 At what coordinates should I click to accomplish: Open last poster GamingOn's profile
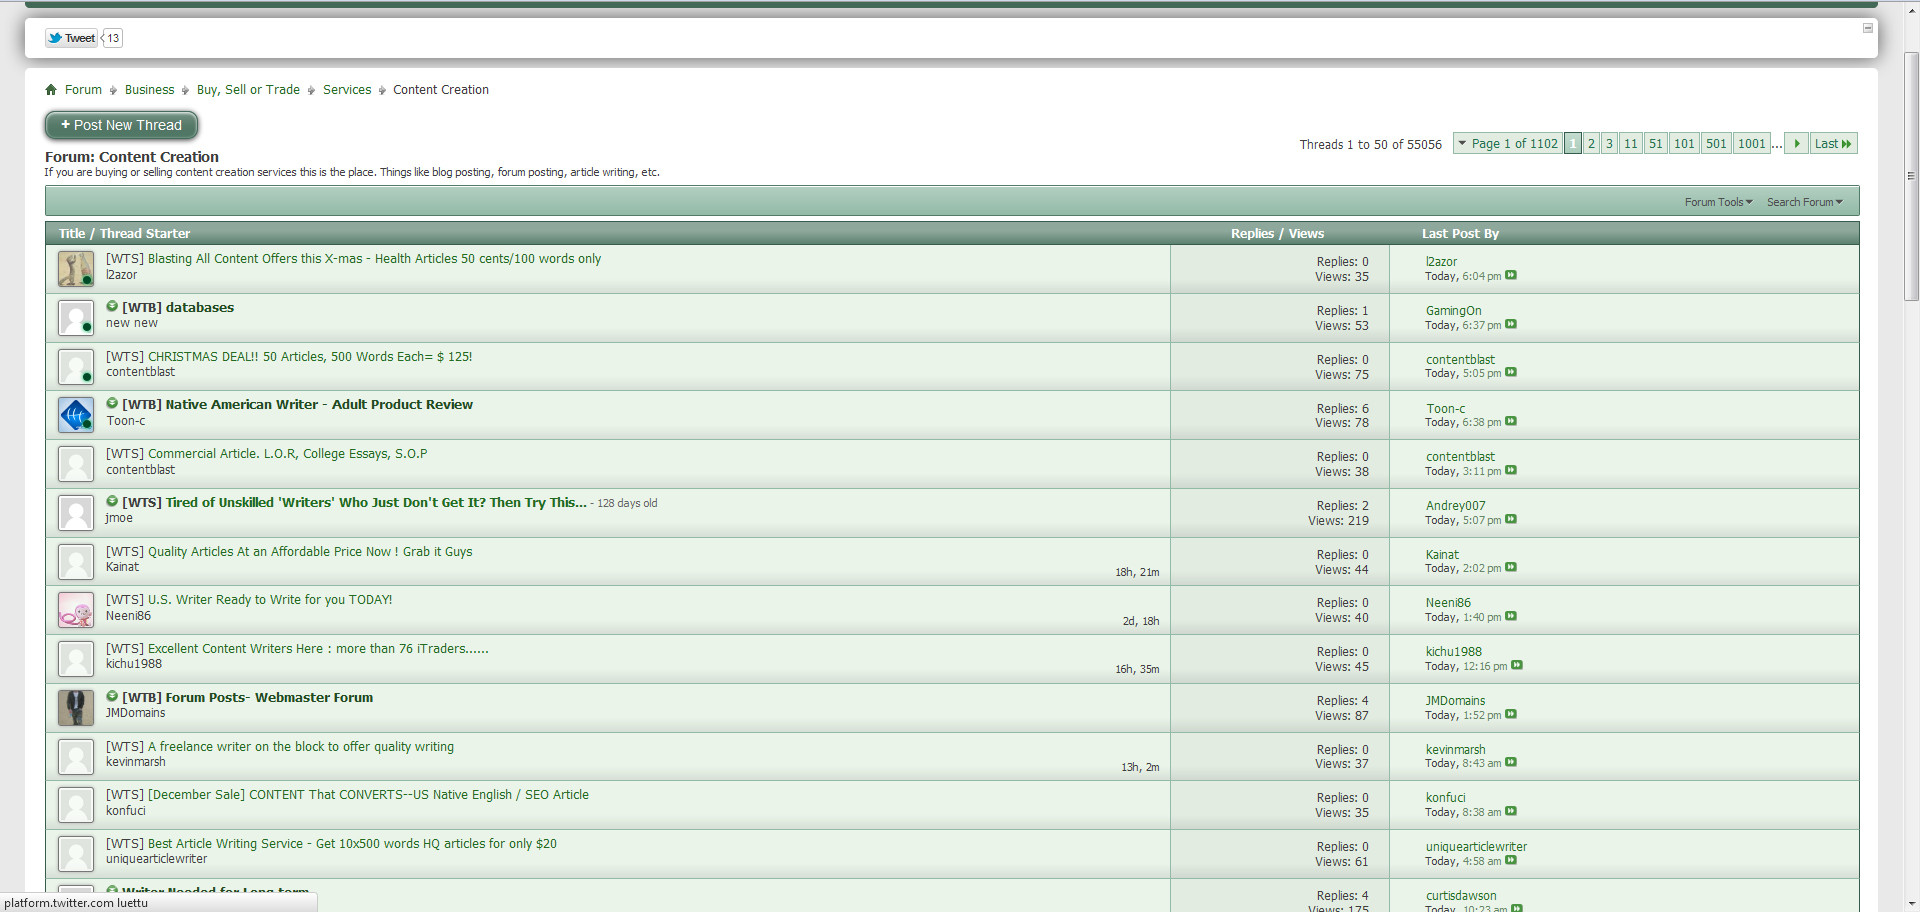pos(1454,311)
